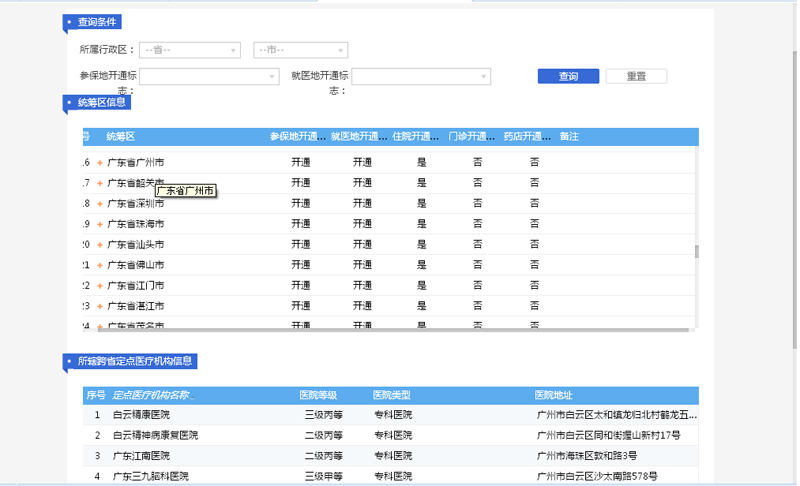Viewport: 800px width, 486px height.
Task: Click the 定点医疗机构名称 column header
Action: pos(153,395)
